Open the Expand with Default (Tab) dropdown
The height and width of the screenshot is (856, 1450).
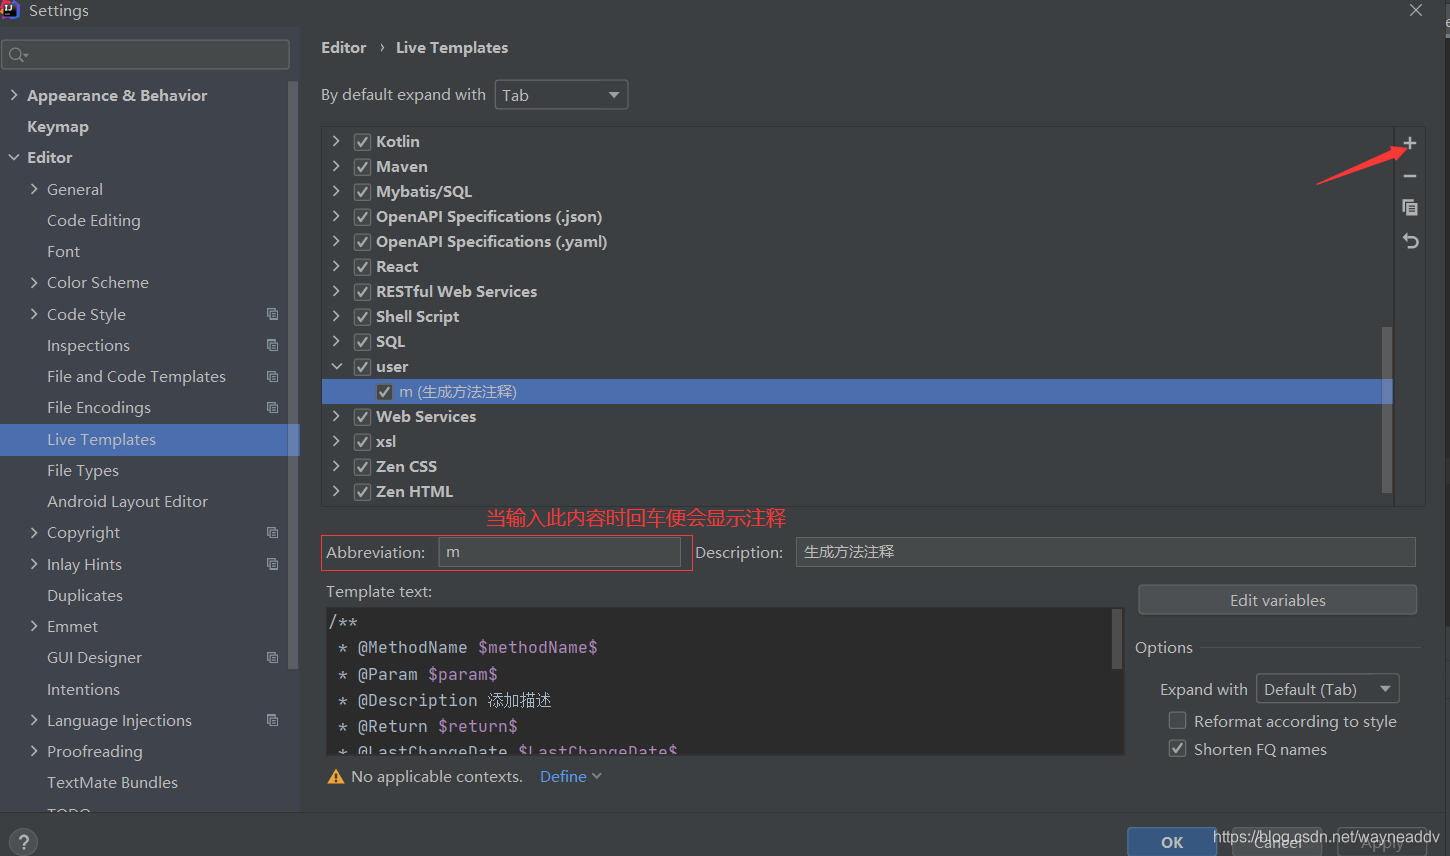click(x=1327, y=689)
